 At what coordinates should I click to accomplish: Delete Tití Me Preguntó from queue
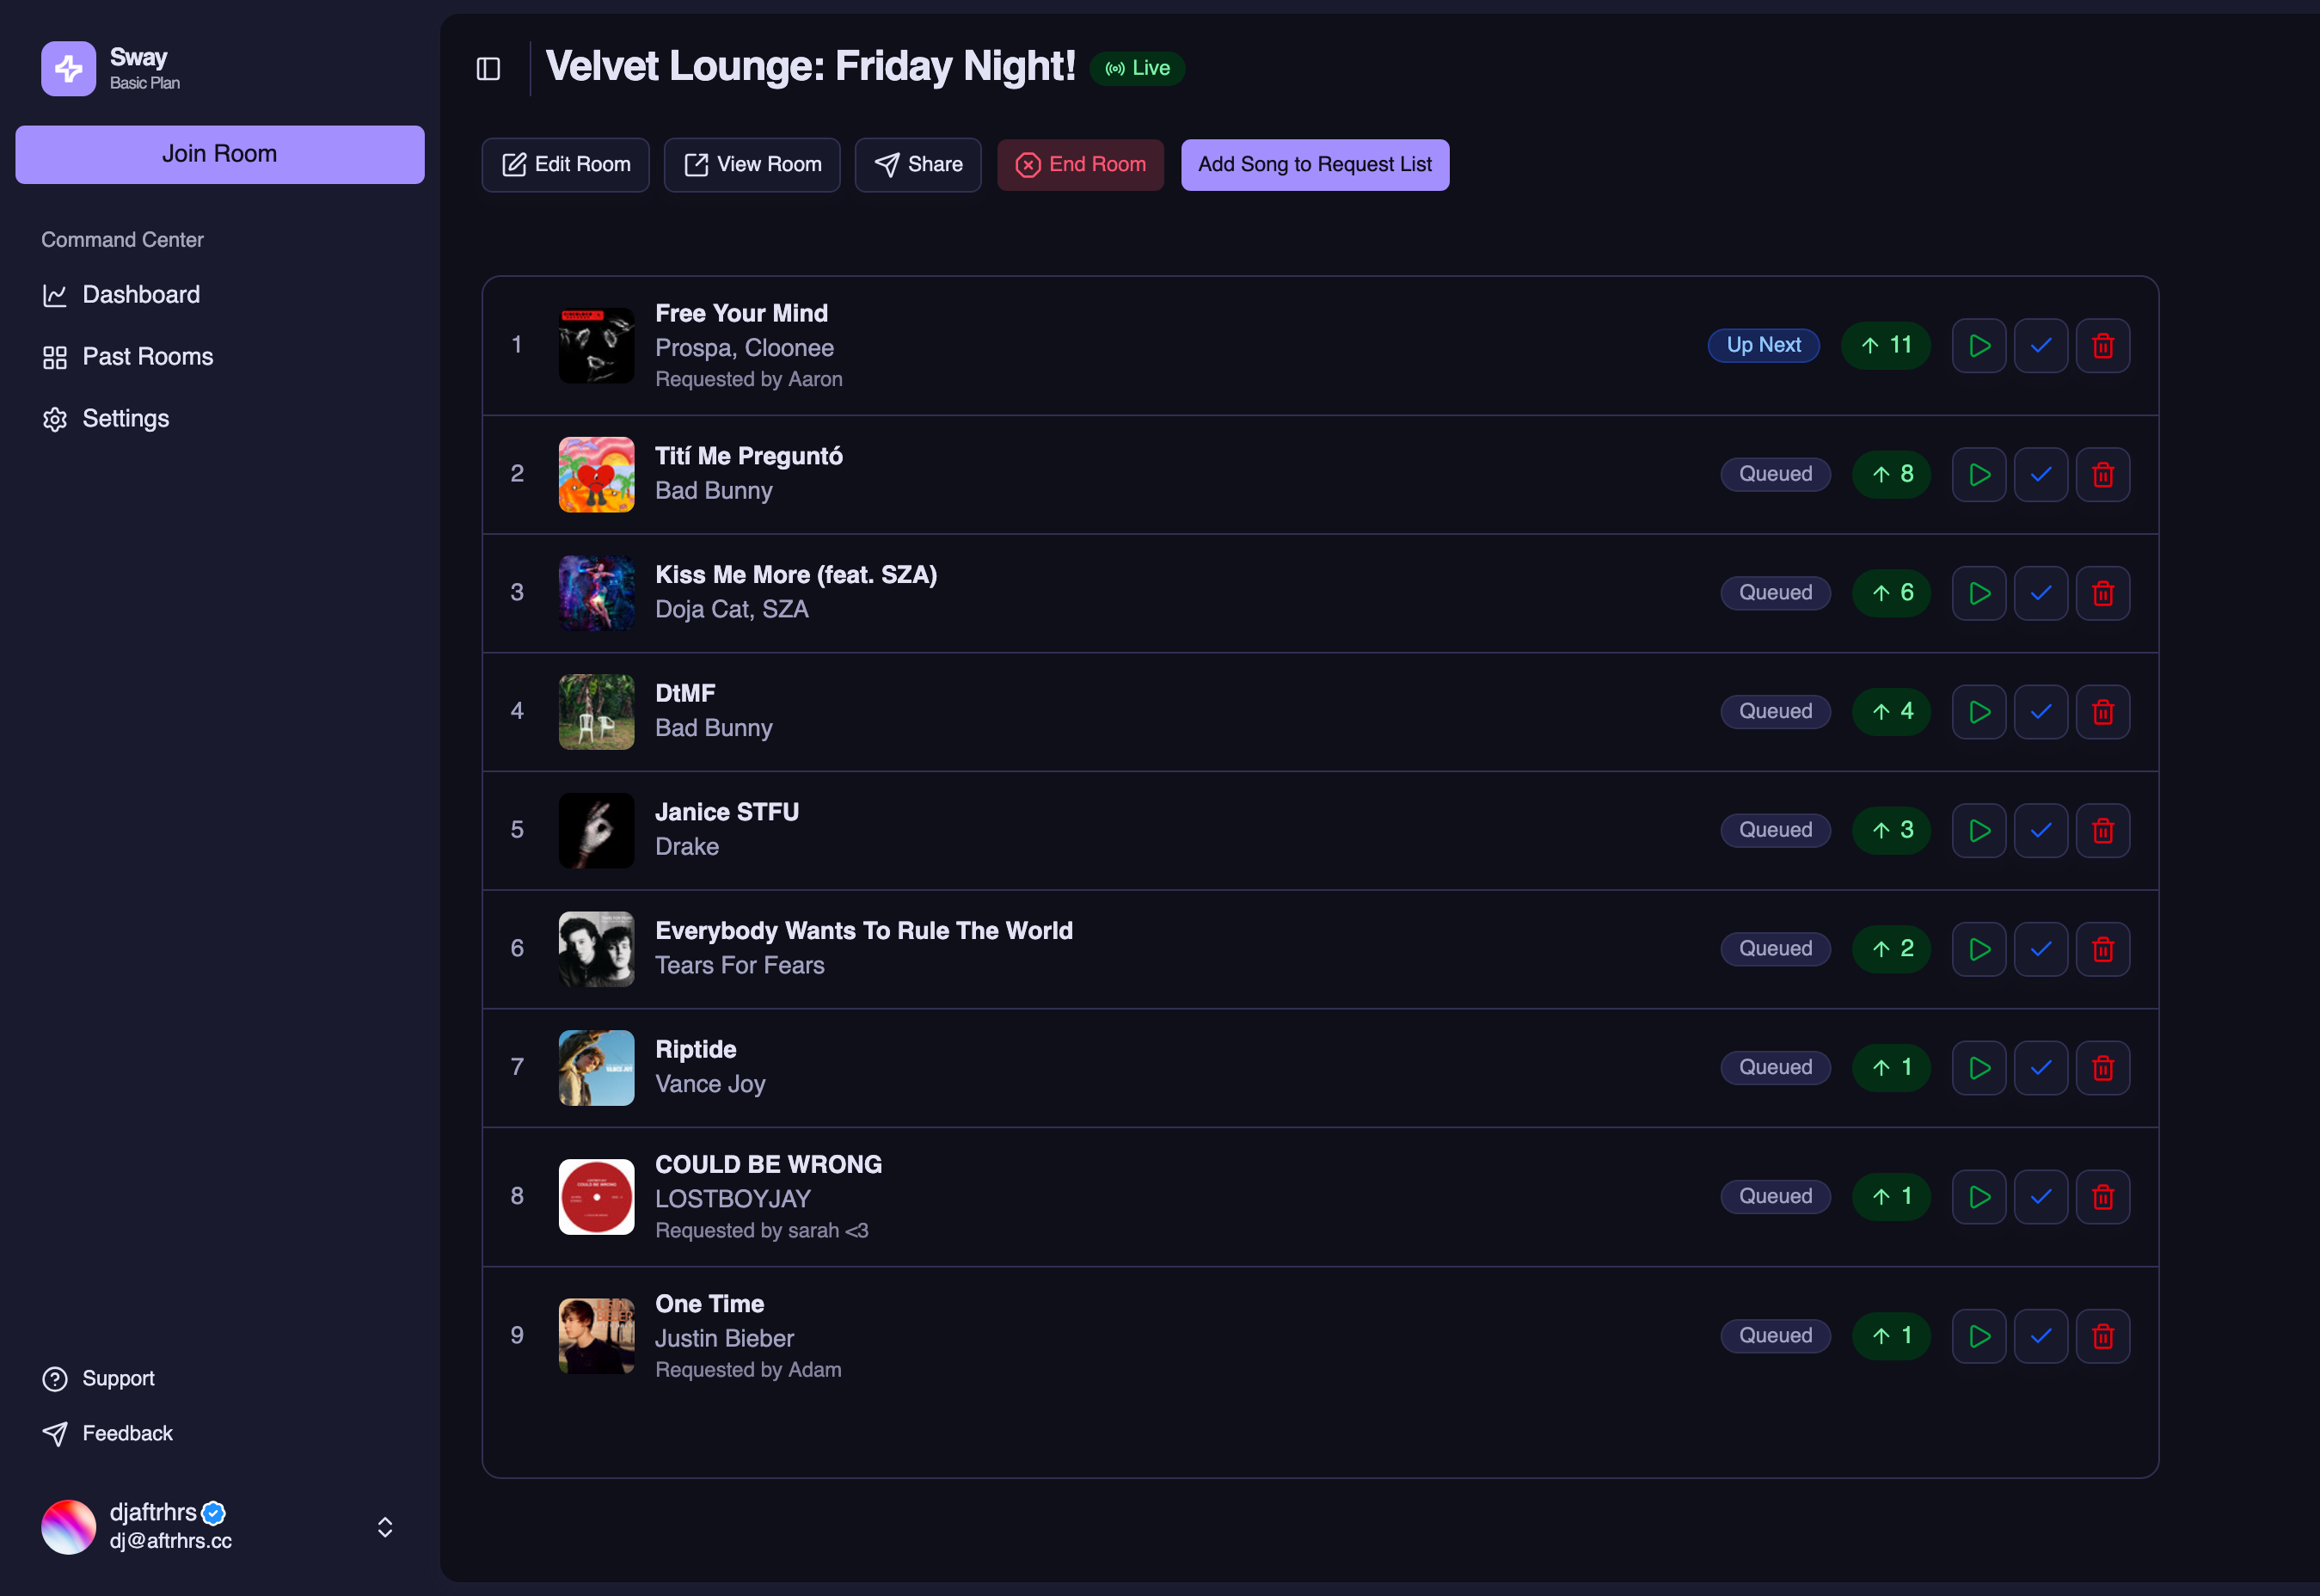tap(2102, 474)
